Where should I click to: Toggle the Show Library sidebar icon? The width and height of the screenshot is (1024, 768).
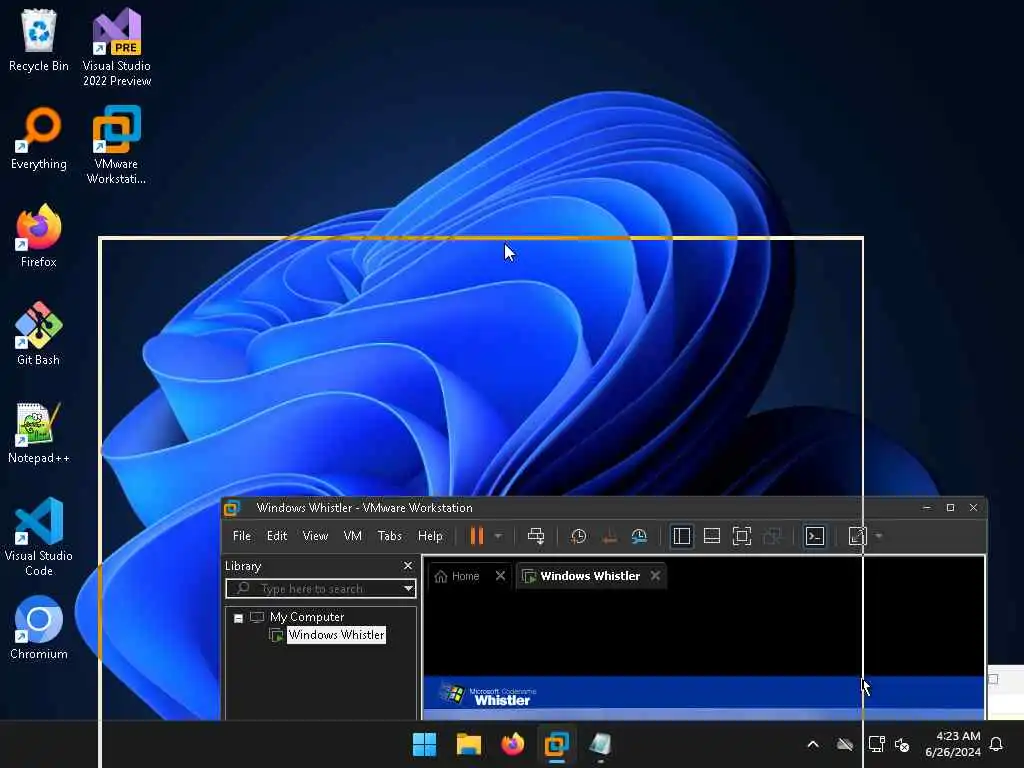click(682, 536)
